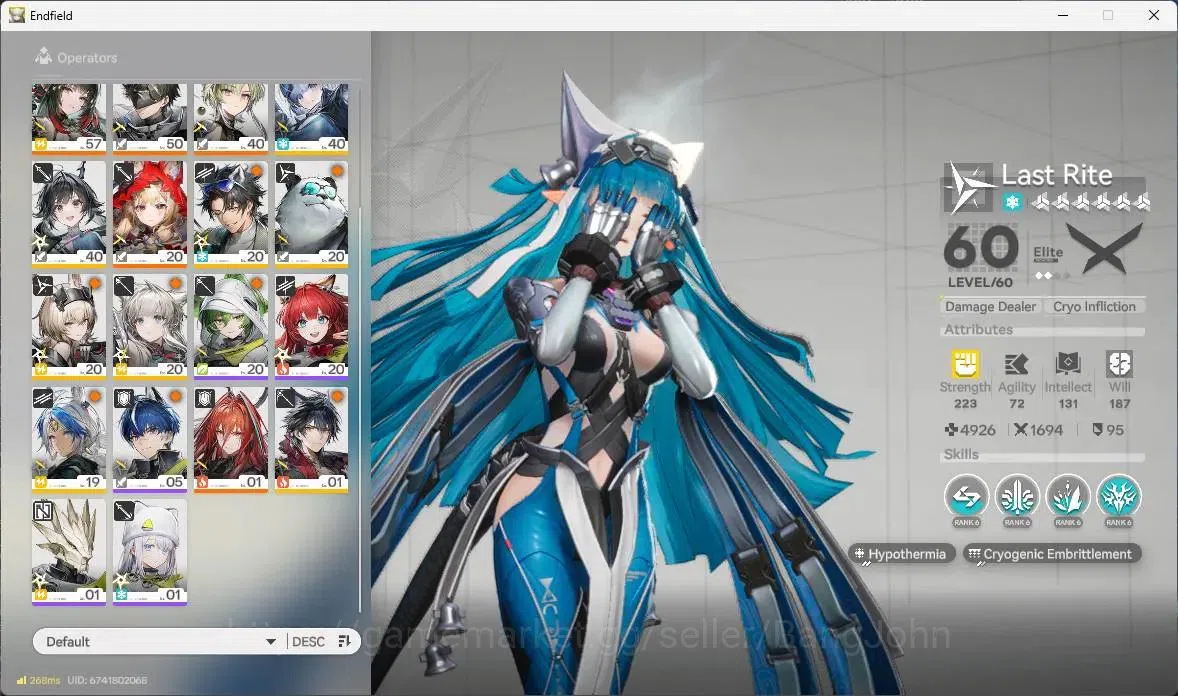Viewport: 1178px width, 696px height.
Task: Click the large weapon type icon beside Elite
Action: 1104,249
